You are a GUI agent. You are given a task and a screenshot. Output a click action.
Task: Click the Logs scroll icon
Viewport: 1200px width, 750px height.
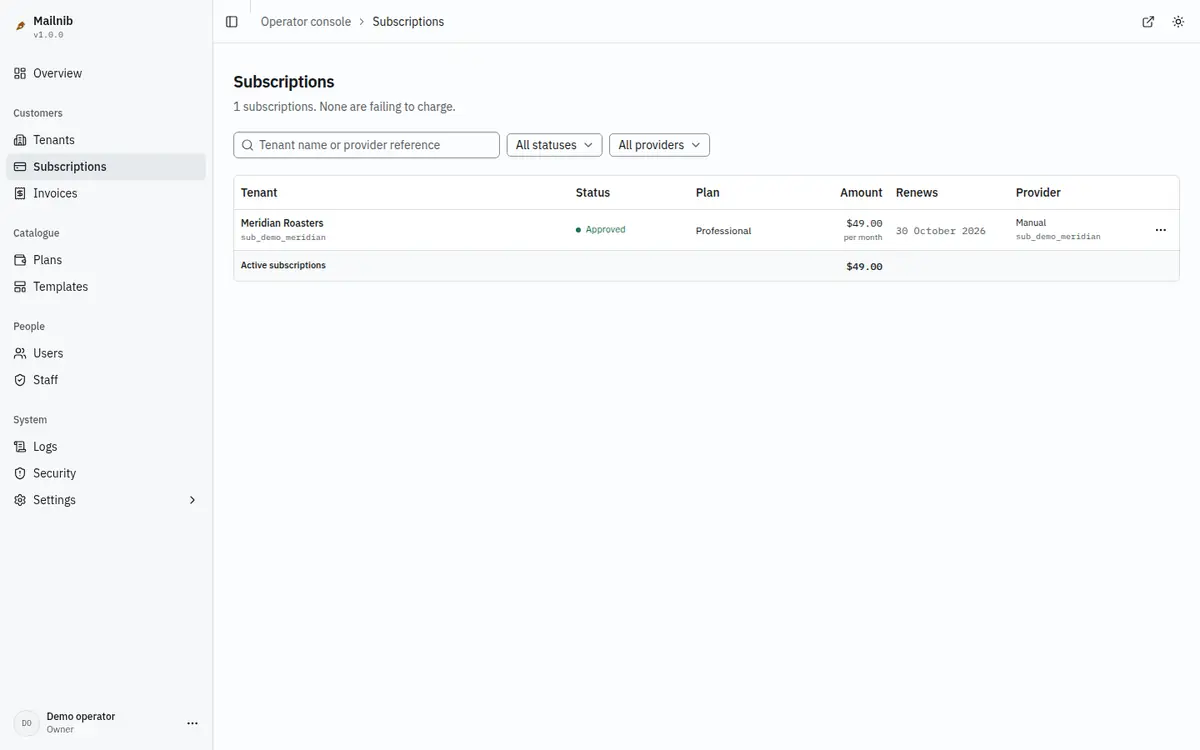pos(20,447)
